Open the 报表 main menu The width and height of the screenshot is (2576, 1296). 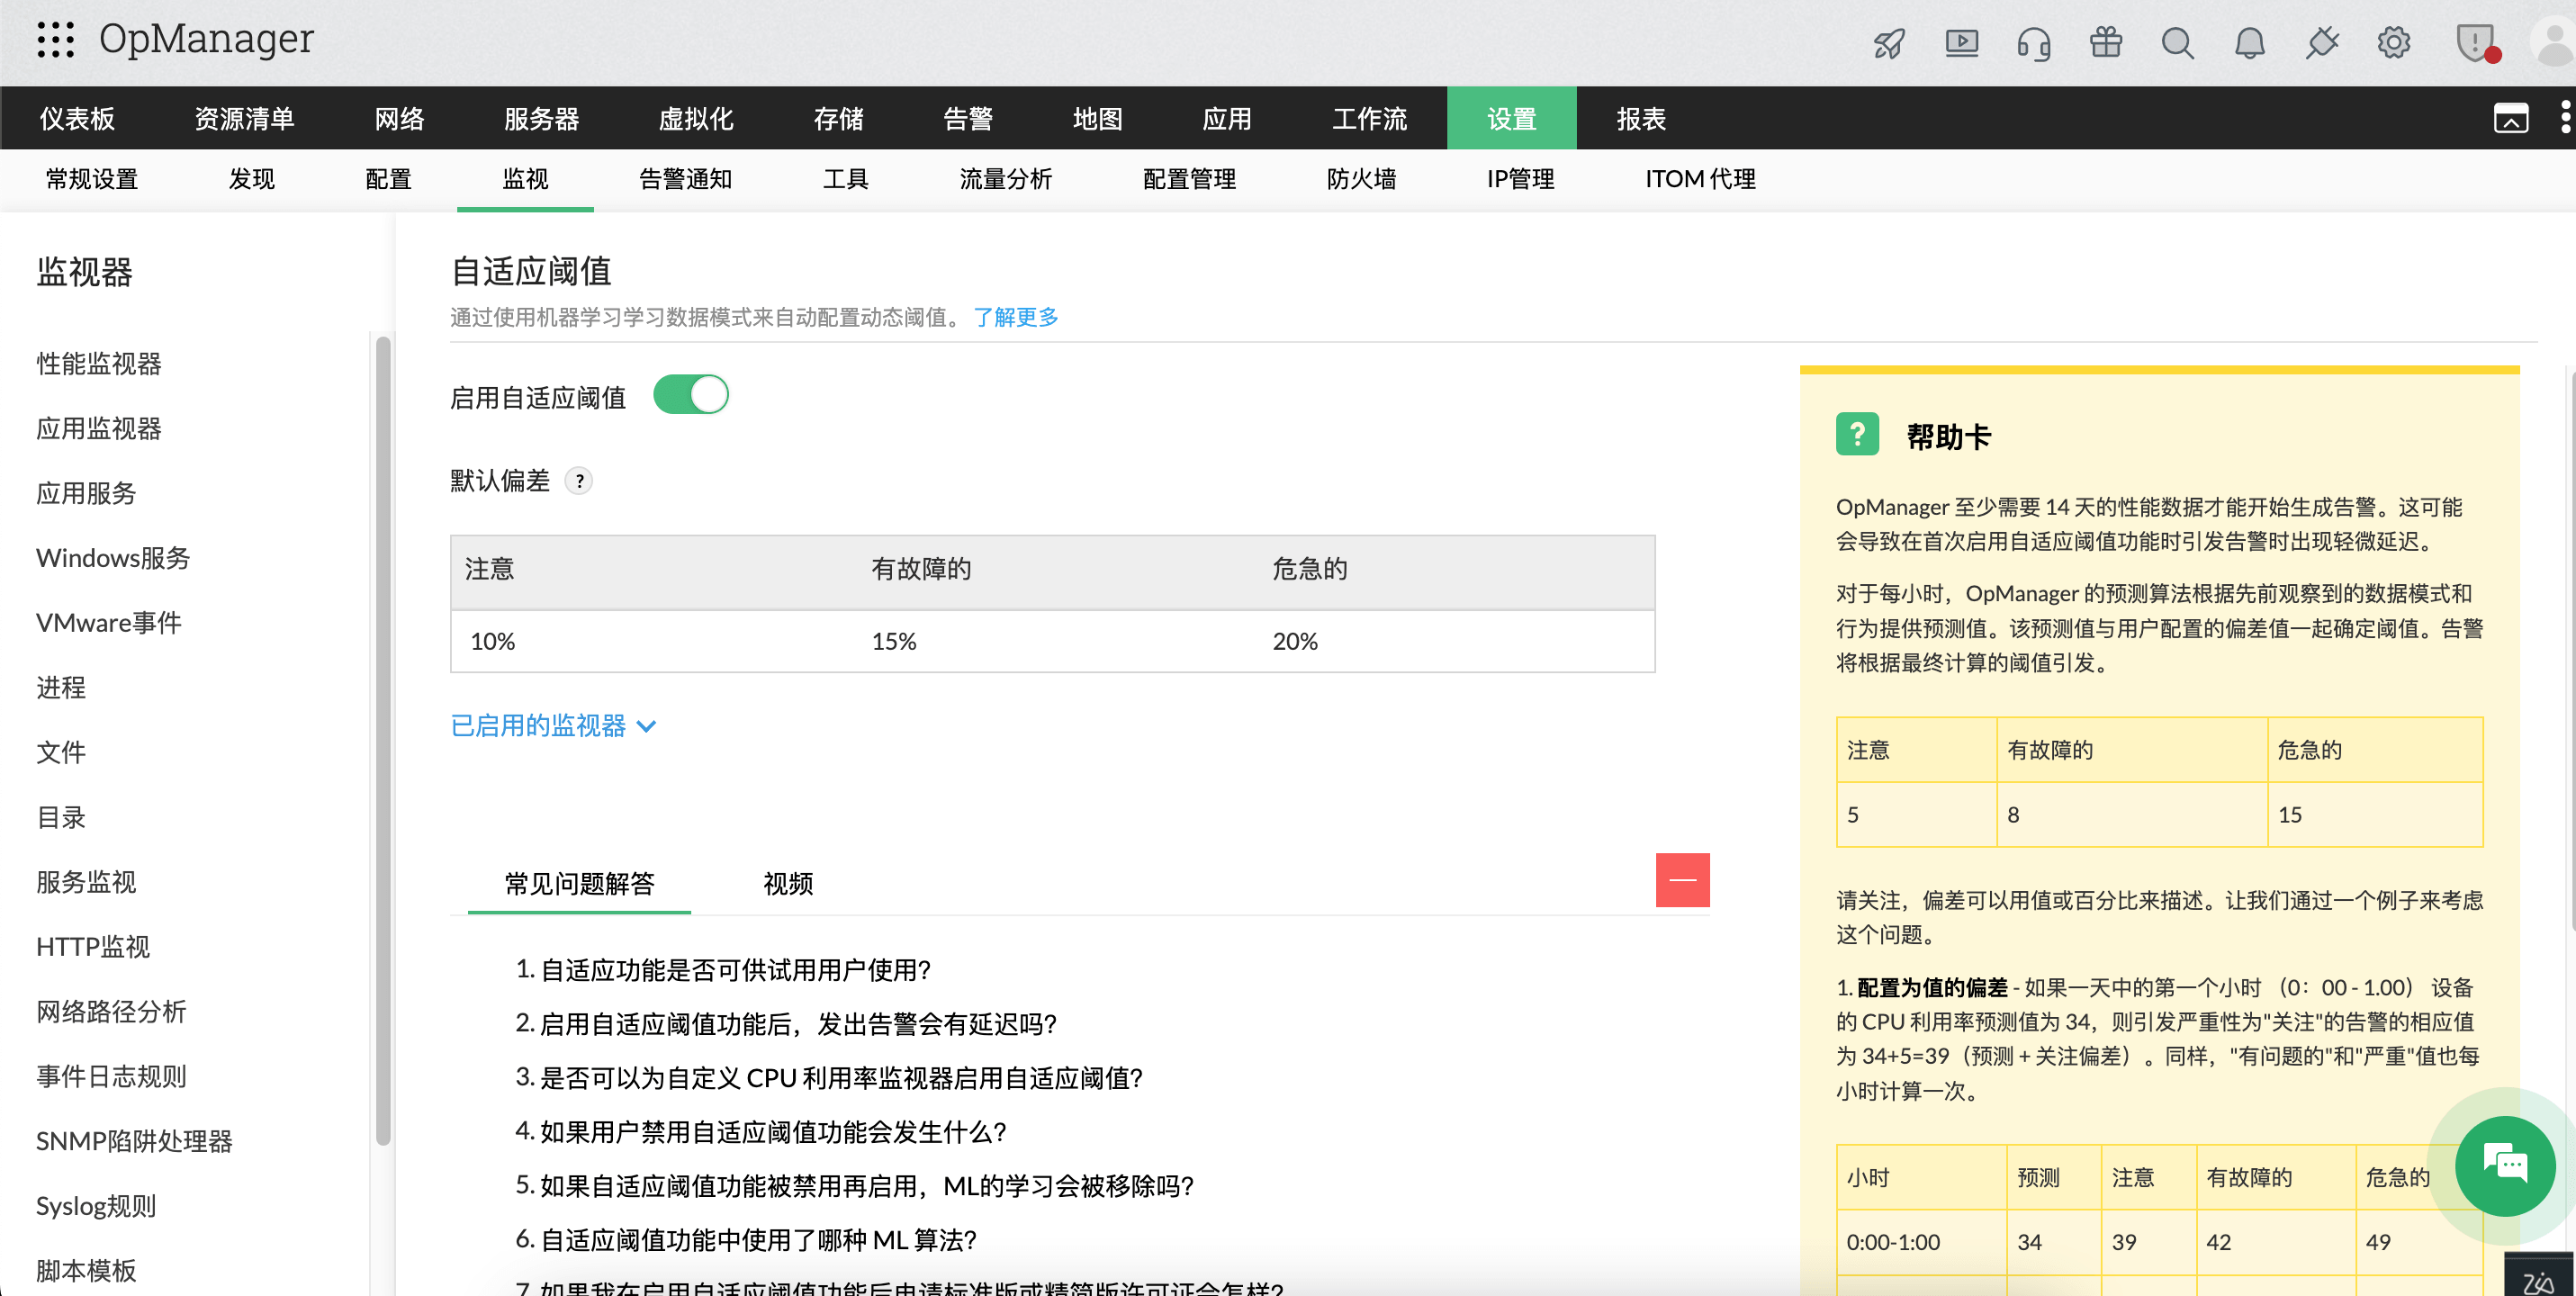pyautogui.click(x=1641, y=119)
